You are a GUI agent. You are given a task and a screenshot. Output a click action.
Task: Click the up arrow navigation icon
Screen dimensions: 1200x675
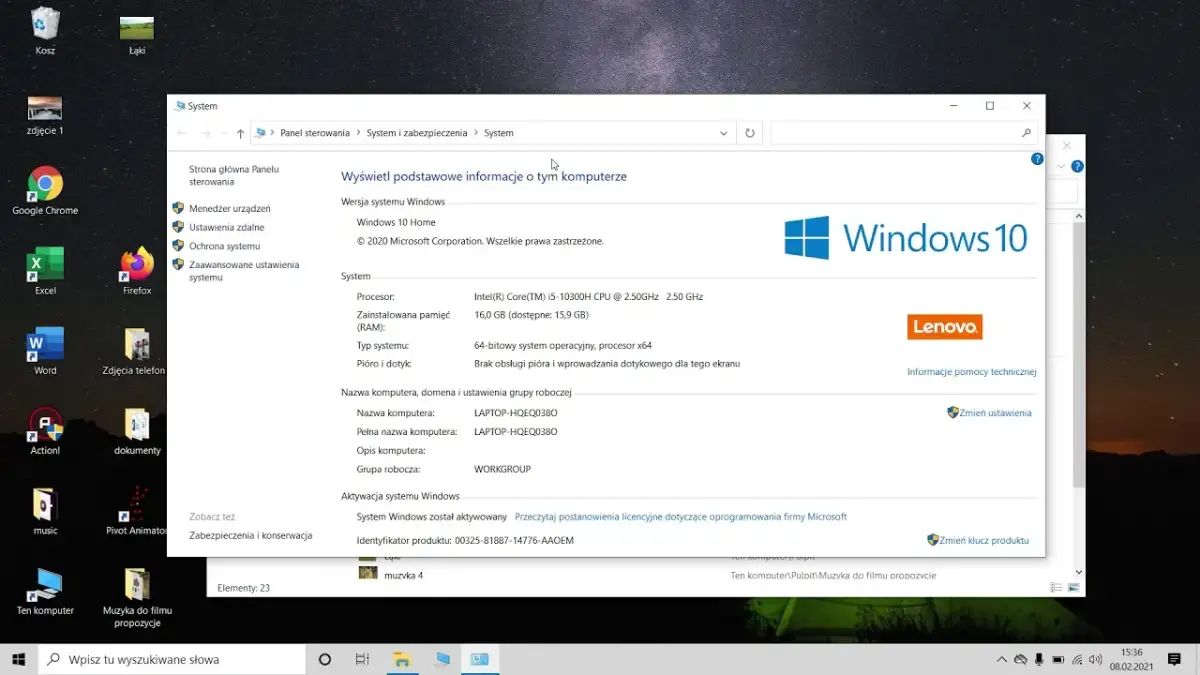240,132
